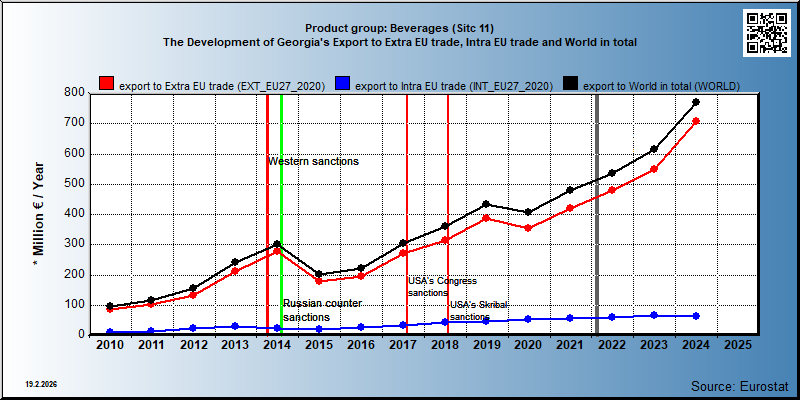800x400 pixels.
Task: Click the x-axis label 2017
Action: (x=403, y=345)
